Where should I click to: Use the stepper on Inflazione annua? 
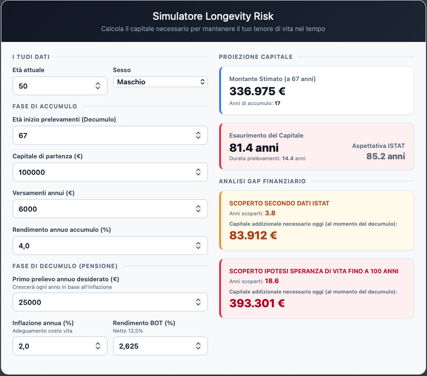click(98, 346)
